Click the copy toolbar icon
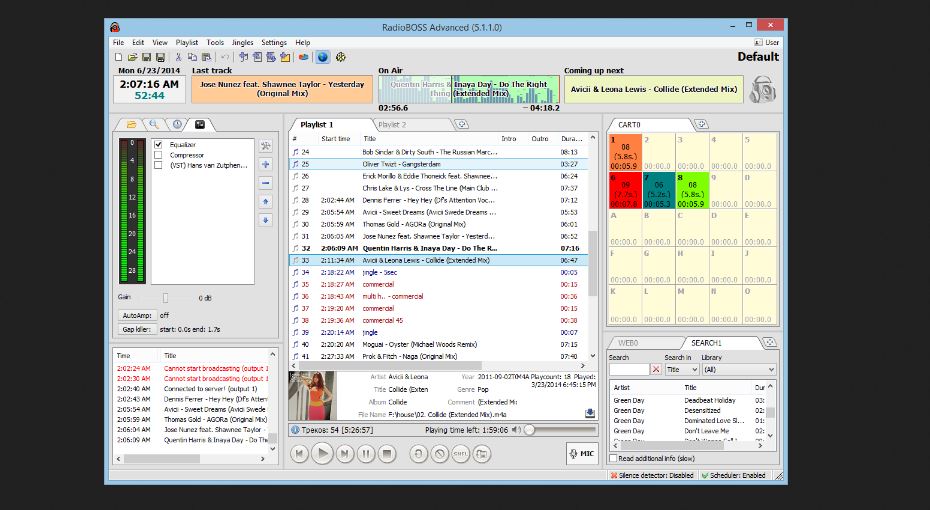 point(192,58)
